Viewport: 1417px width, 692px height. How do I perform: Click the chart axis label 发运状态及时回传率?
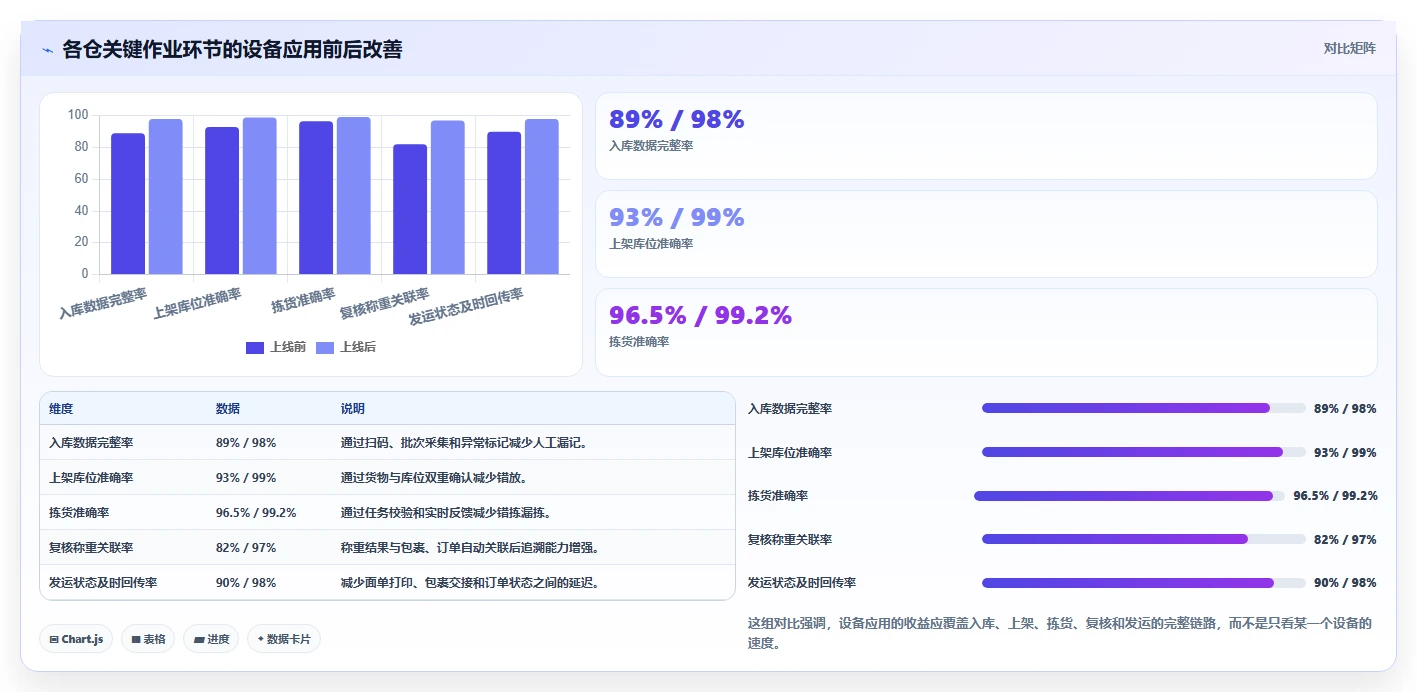[x=466, y=306]
